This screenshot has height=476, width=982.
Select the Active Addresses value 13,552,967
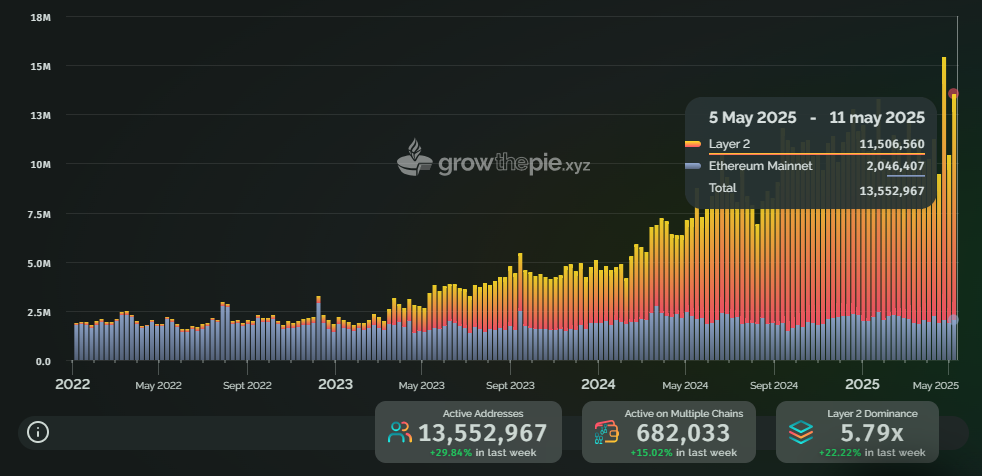click(483, 433)
